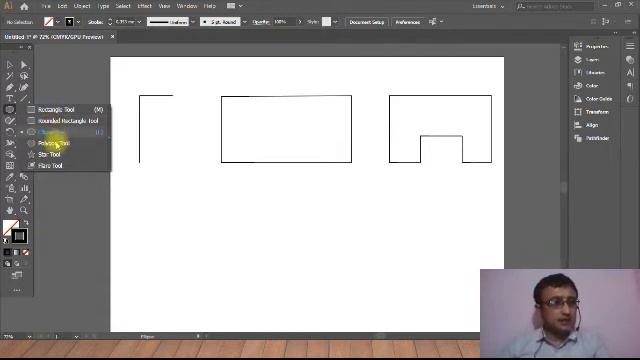The image size is (640, 360).
Task: Select the Zoom tool magnifier
Action: pos(24,210)
